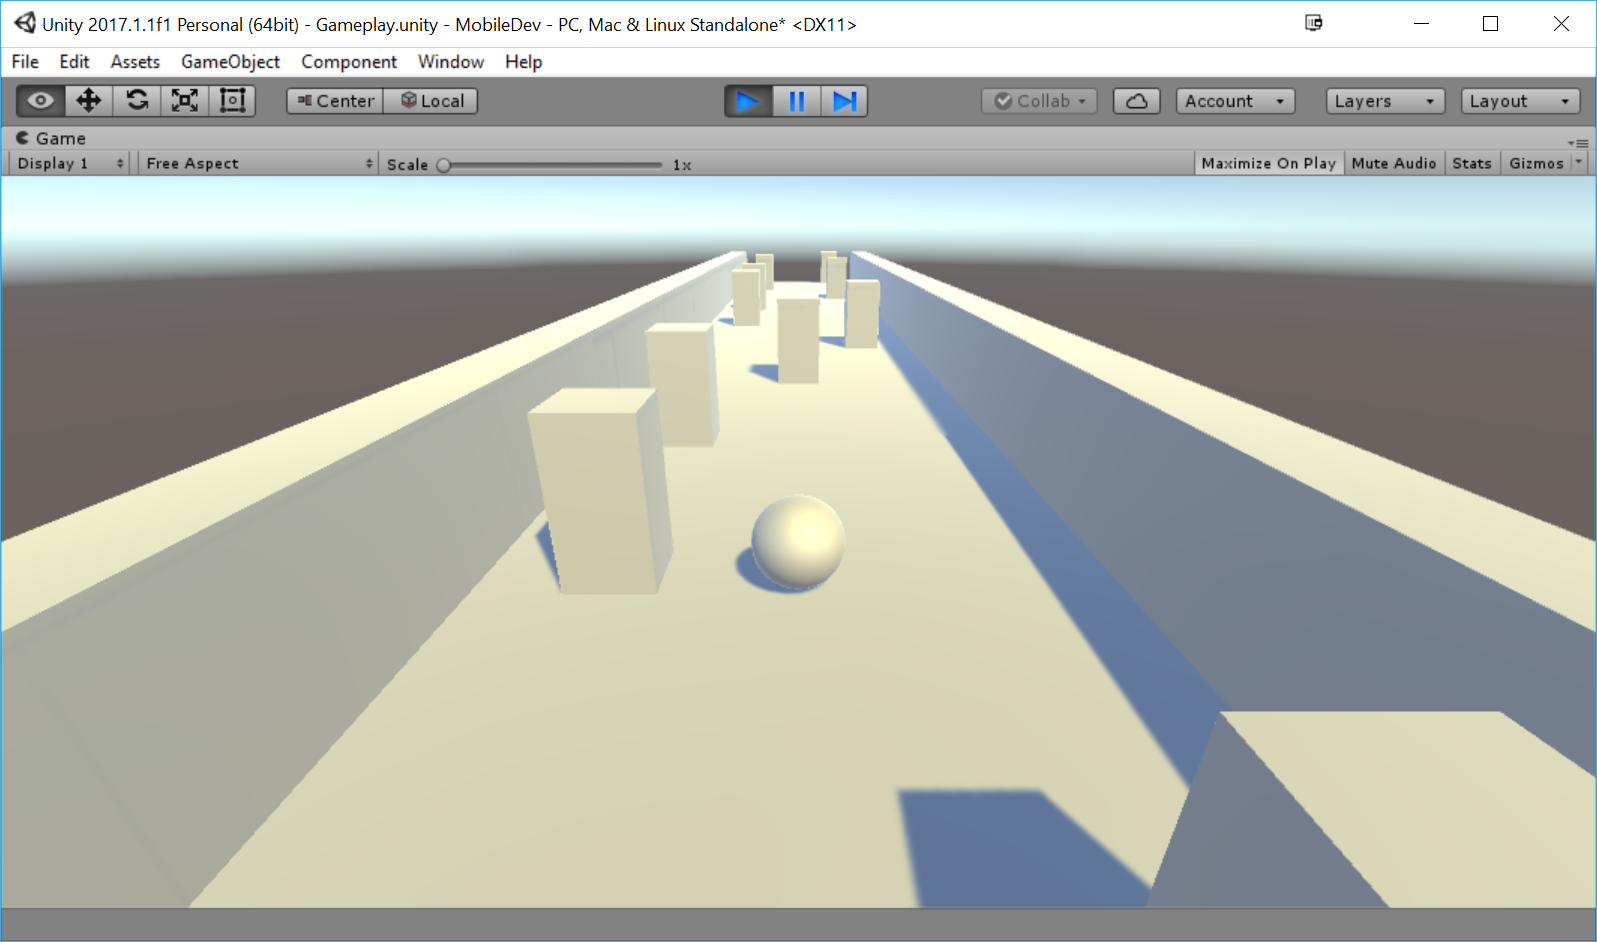This screenshot has height=942, width=1597.
Task: Select the Hand (view) tool
Action: pos(41,101)
